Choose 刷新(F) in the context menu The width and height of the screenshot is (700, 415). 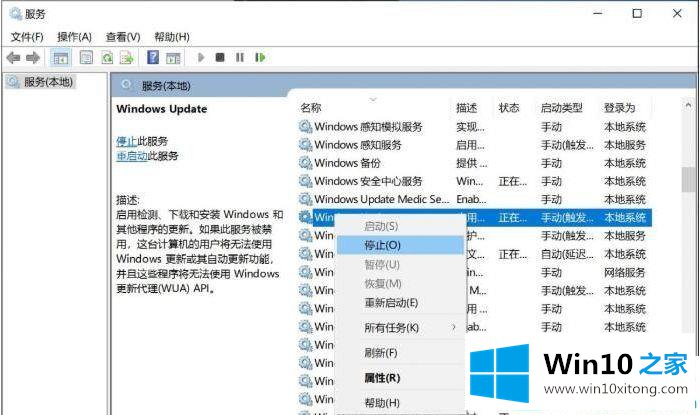pyautogui.click(x=400, y=353)
